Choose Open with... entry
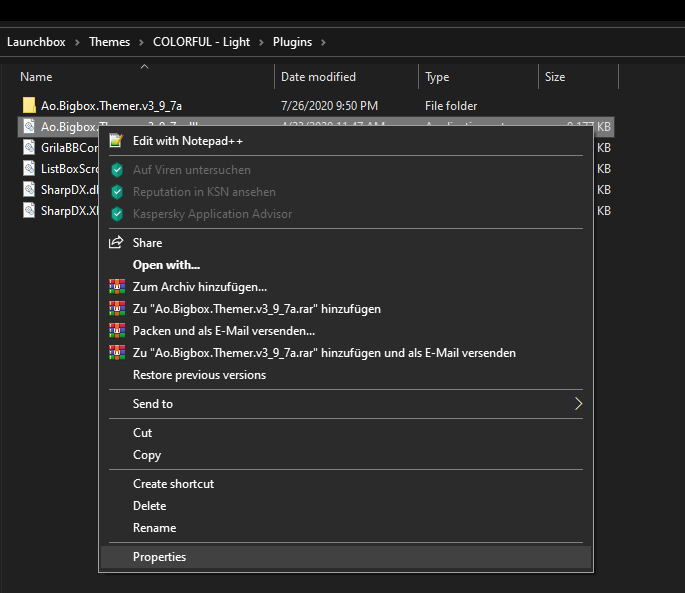Viewport: 685px width, 593px height. coord(346,265)
